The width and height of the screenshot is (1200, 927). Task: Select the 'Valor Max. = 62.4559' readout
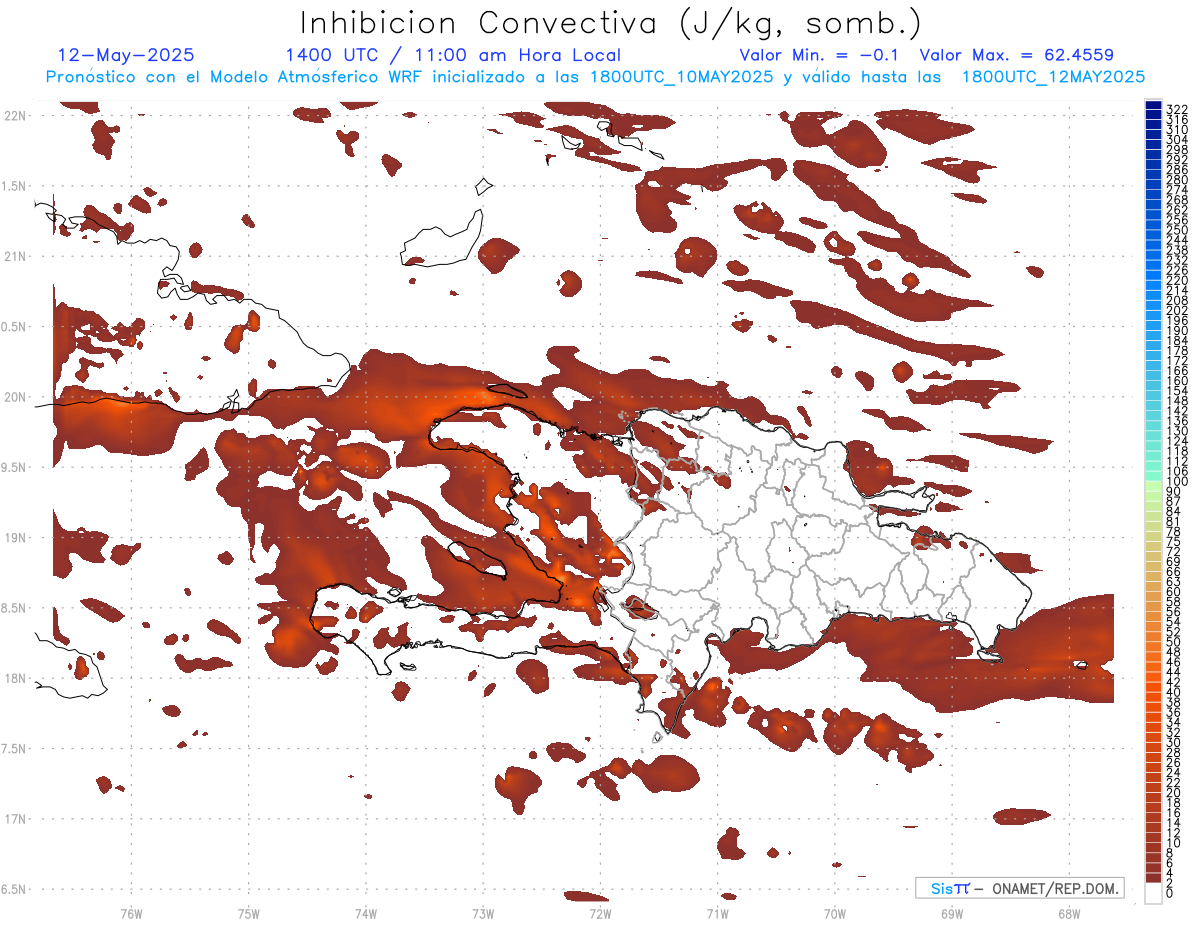pos(1016,55)
